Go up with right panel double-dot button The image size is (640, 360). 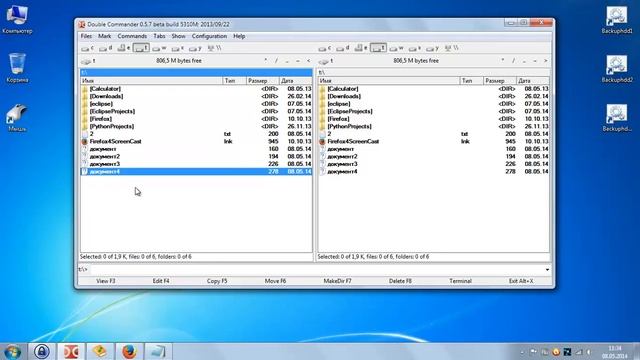(x=524, y=61)
